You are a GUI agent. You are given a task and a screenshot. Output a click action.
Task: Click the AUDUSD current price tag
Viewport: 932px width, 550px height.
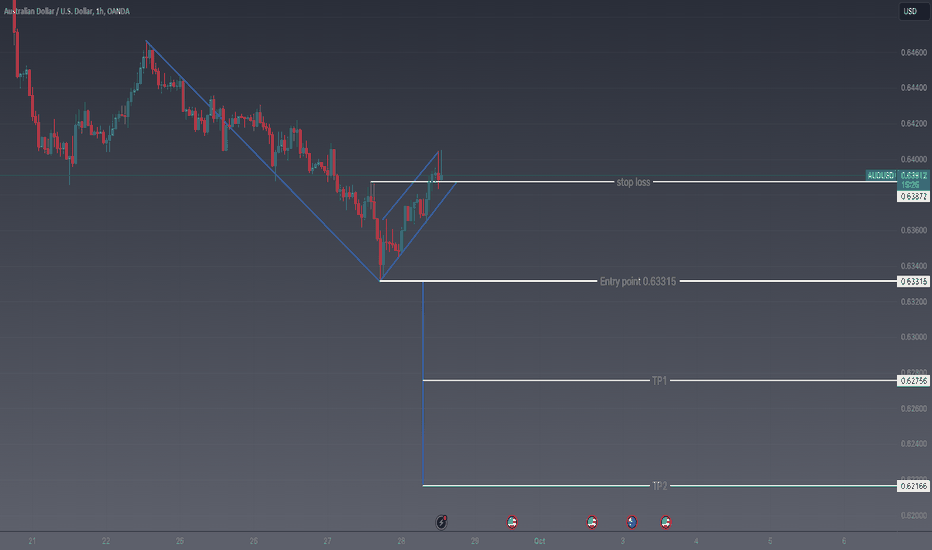pos(881,175)
